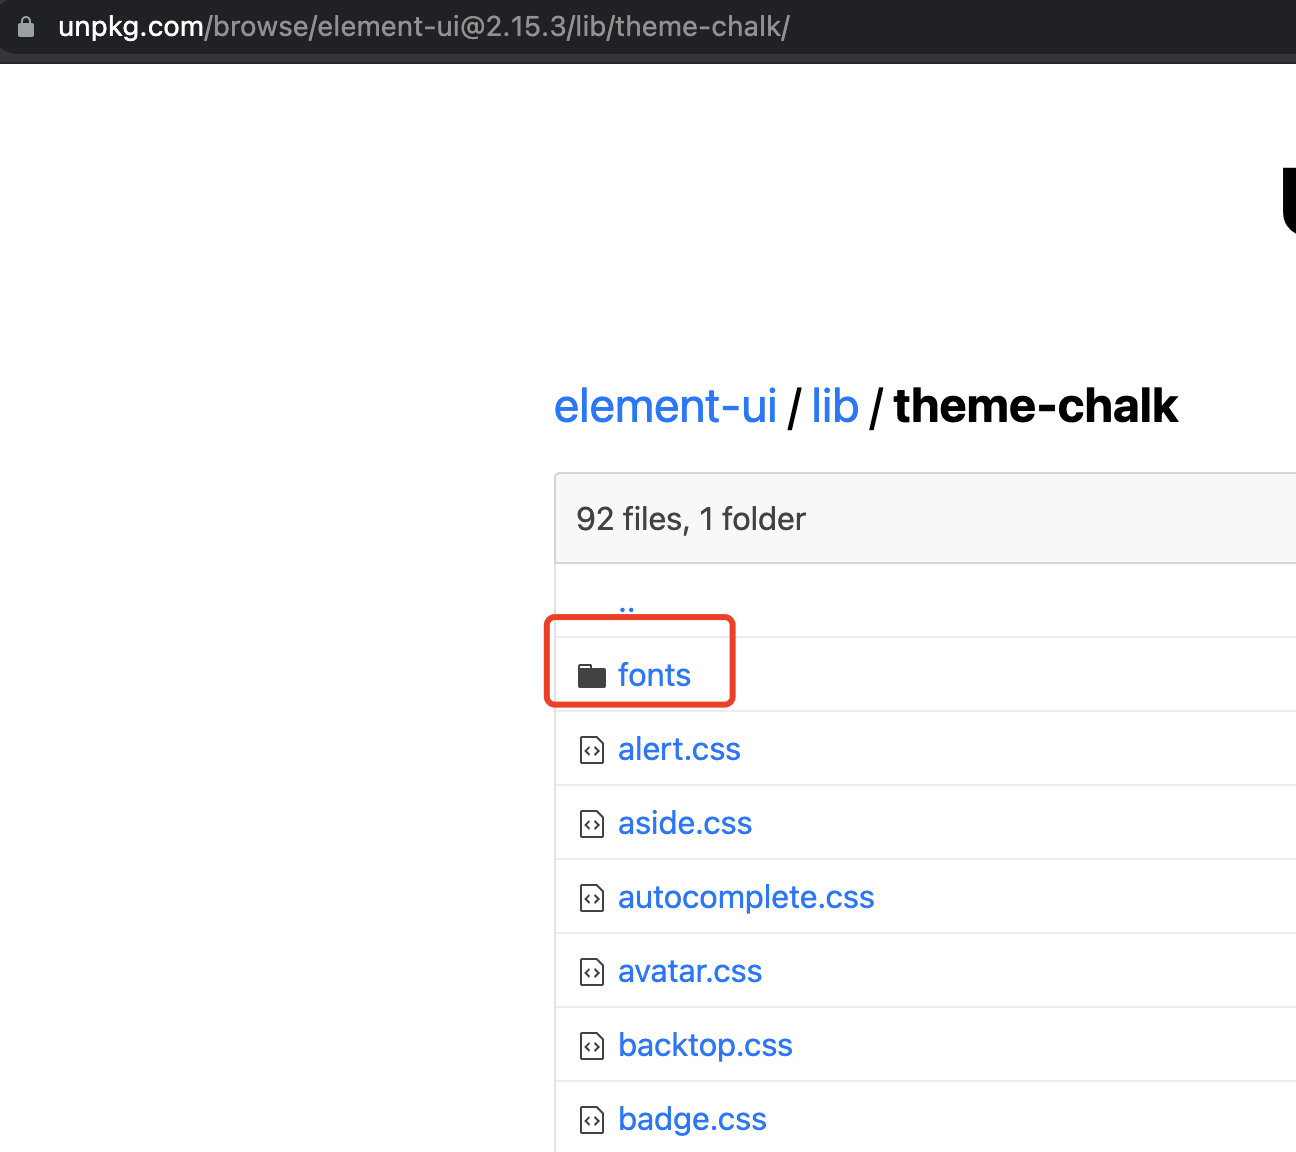Screen dimensions: 1296x1152
Task: Click the fonts folder icon
Action: point(592,676)
